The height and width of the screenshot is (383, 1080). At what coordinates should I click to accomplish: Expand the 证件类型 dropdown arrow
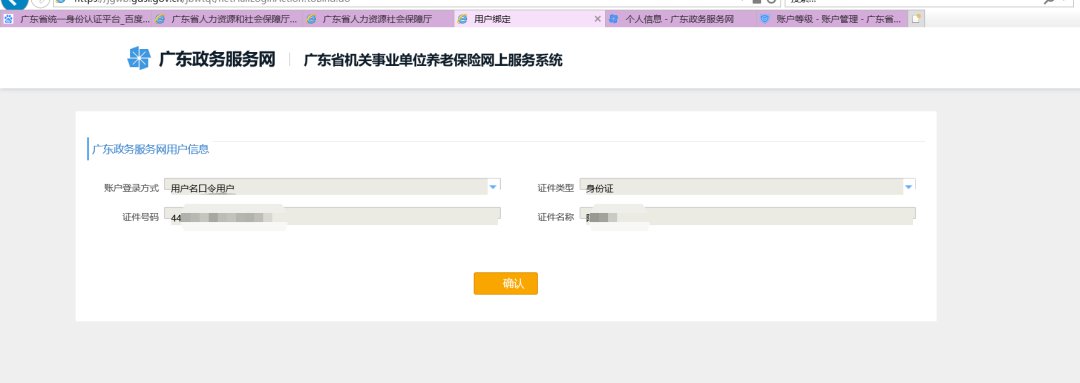908,186
